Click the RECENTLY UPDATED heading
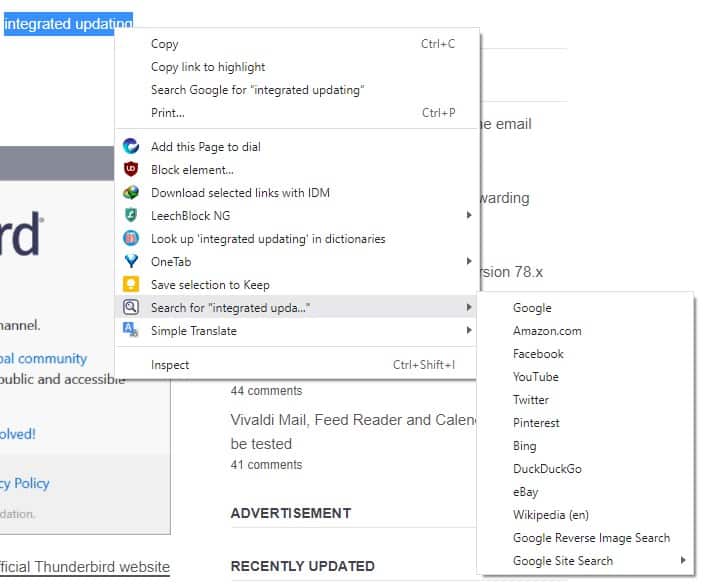This screenshot has height=585, width=704. click(303, 566)
